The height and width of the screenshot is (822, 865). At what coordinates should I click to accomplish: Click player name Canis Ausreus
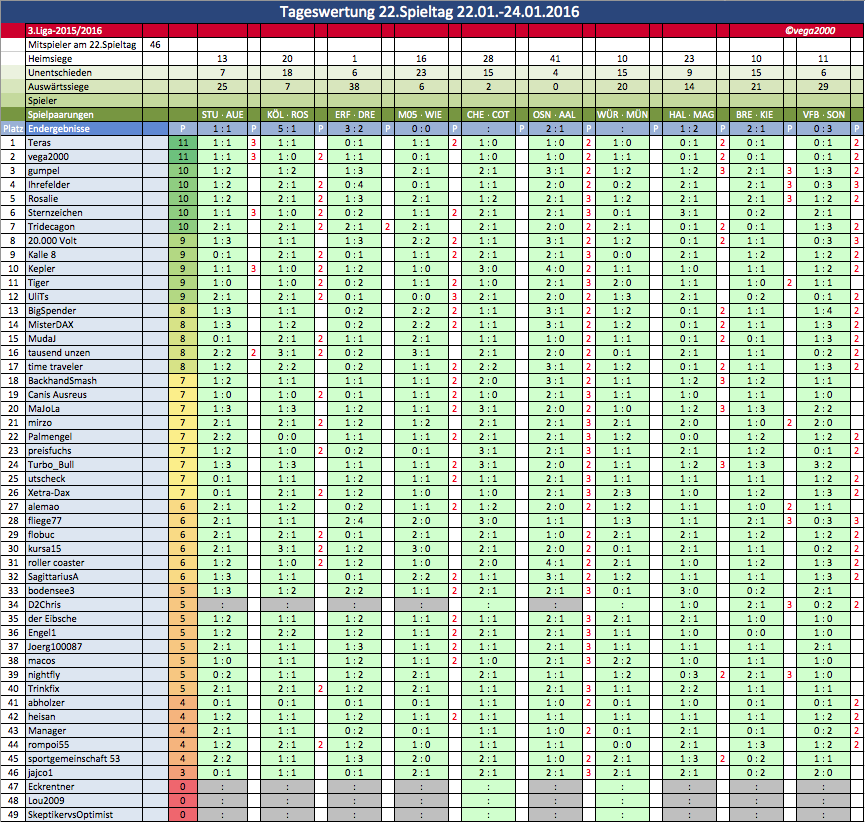tap(57, 395)
